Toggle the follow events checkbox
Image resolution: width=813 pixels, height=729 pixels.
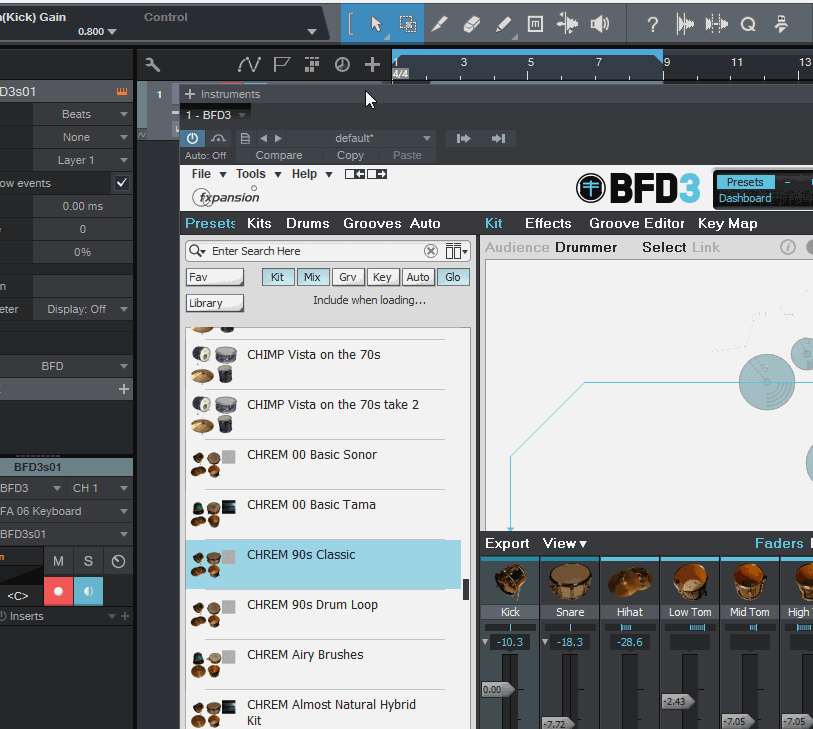122,183
